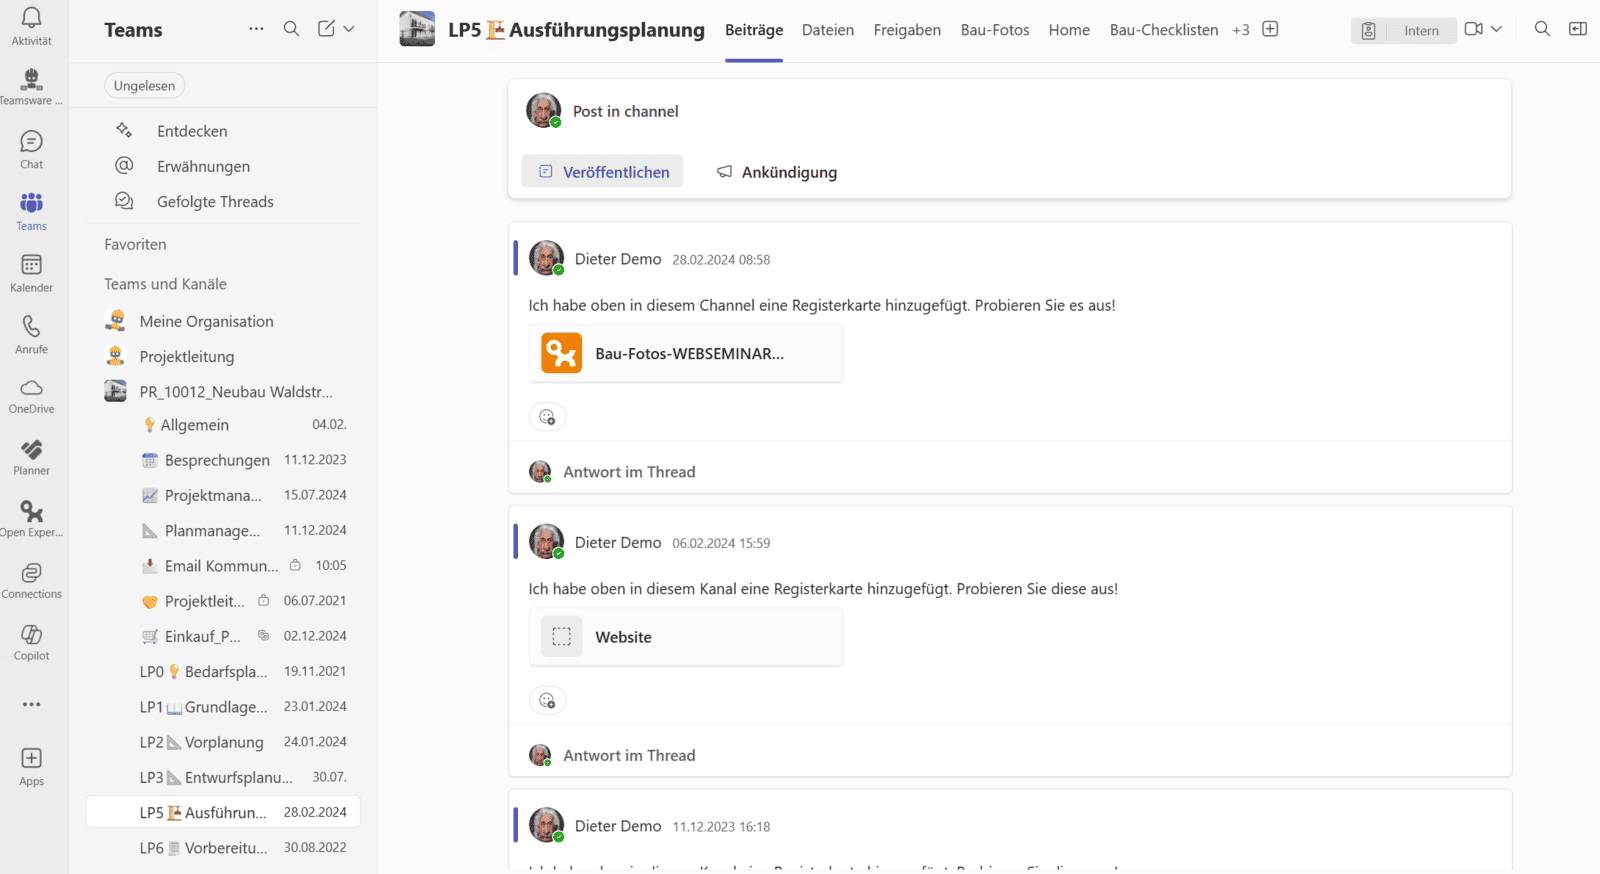Toggle the Ungelesen filter

pyautogui.click(x=144, y=86)
